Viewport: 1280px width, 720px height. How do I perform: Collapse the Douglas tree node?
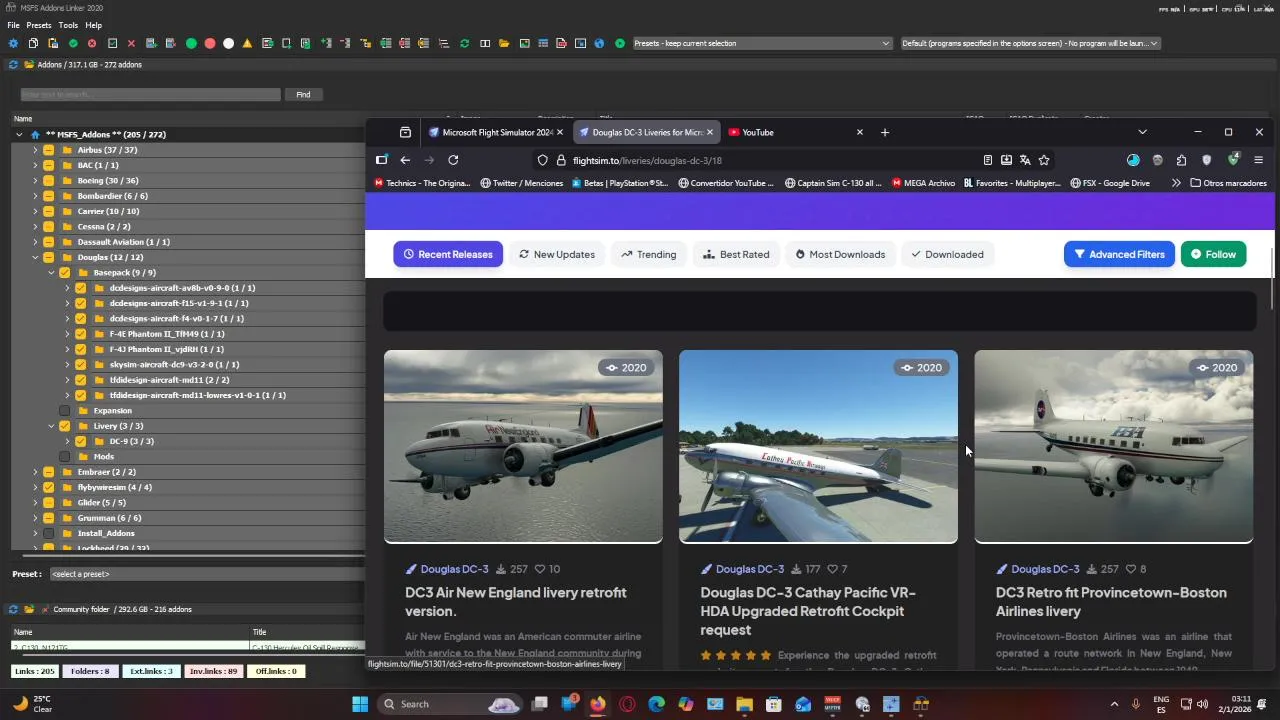(x=35, y=257)
